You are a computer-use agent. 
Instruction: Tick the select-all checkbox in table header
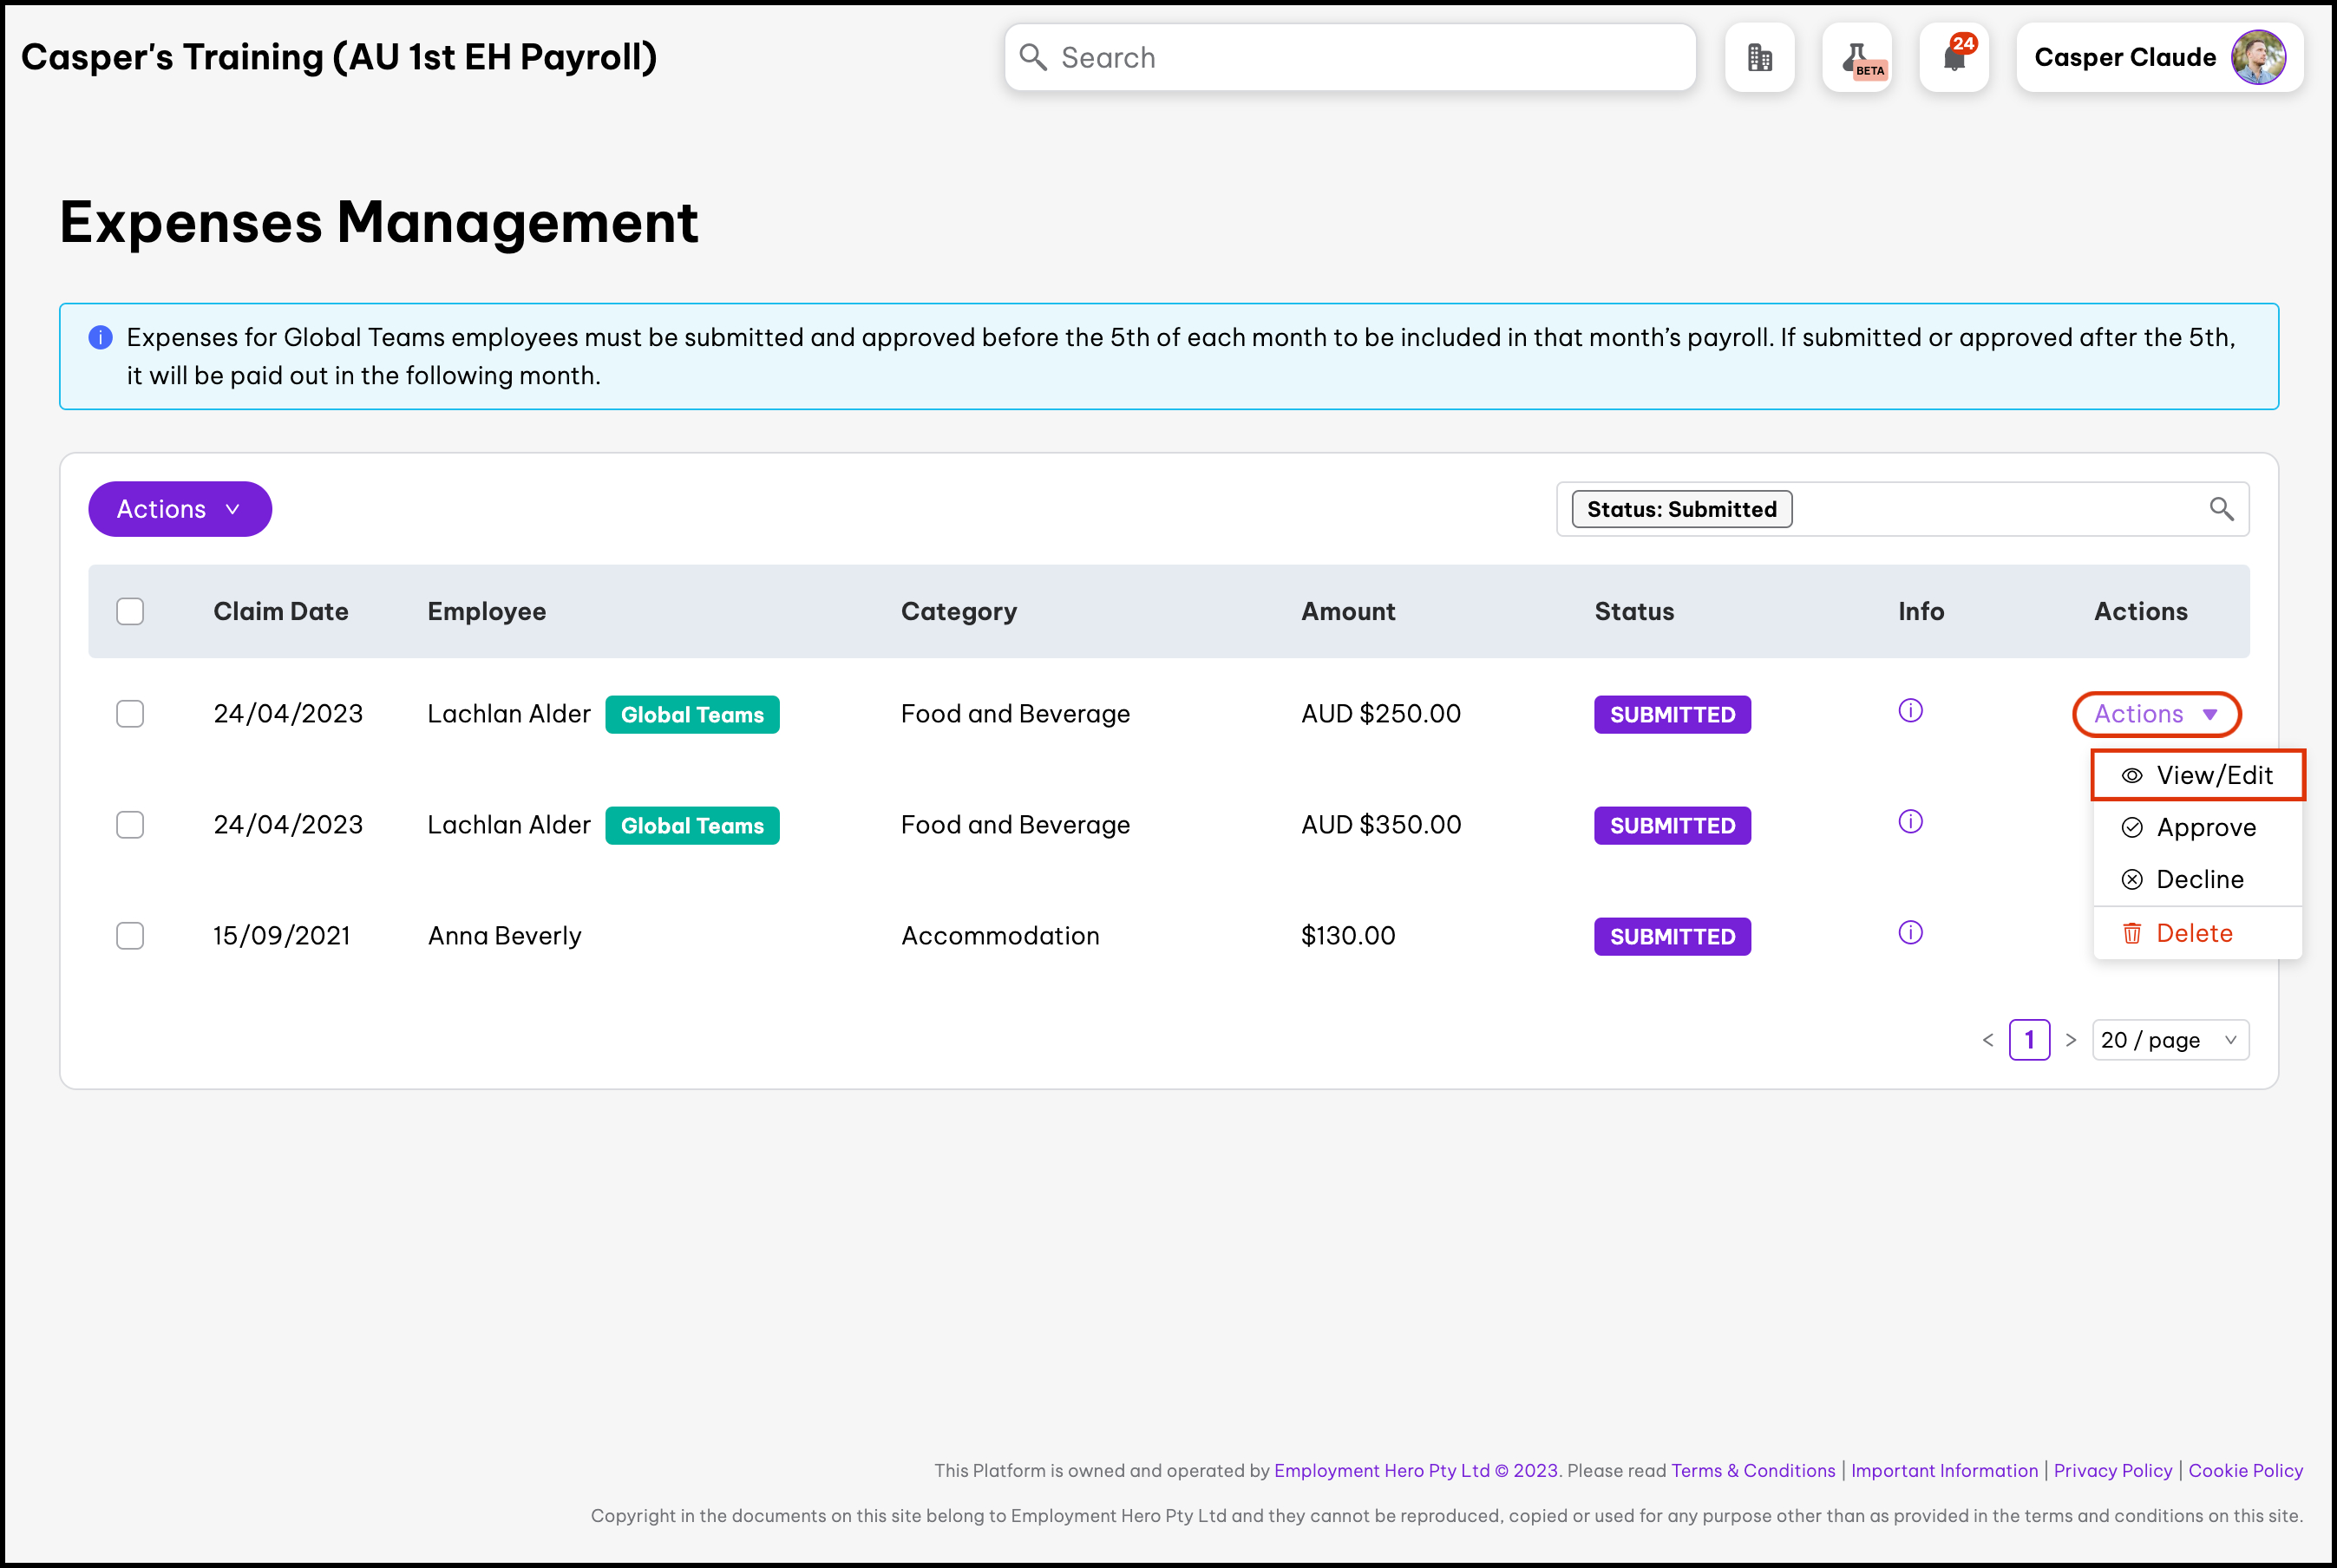[130, 611]
